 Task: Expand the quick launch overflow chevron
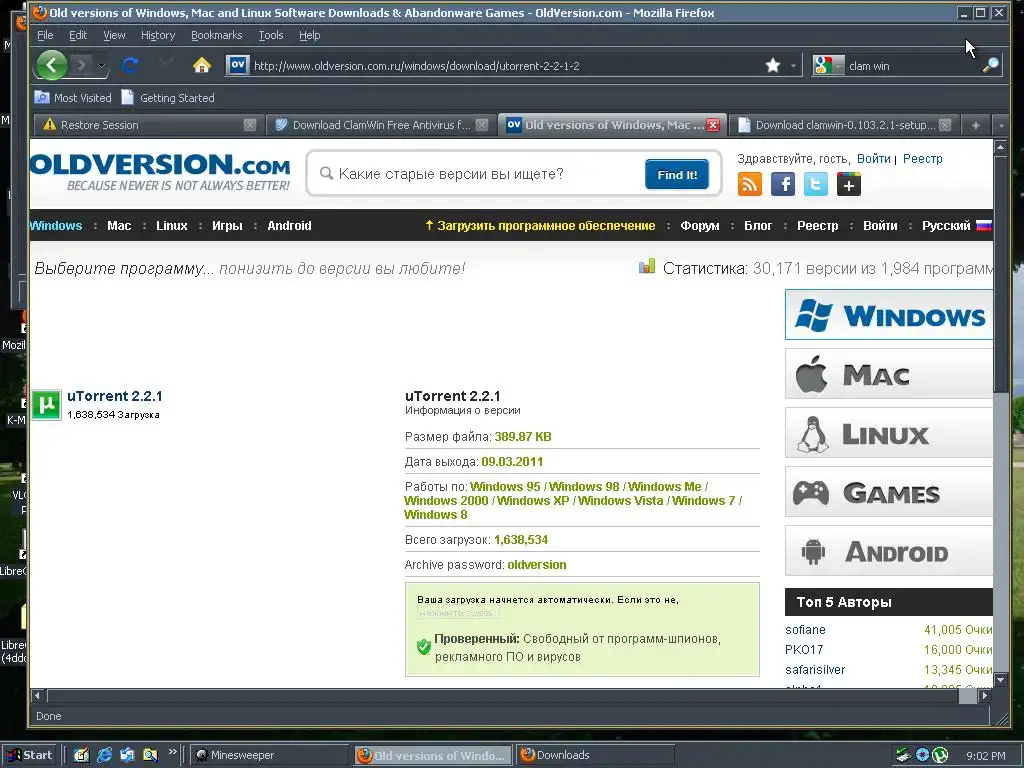point(172,752)
